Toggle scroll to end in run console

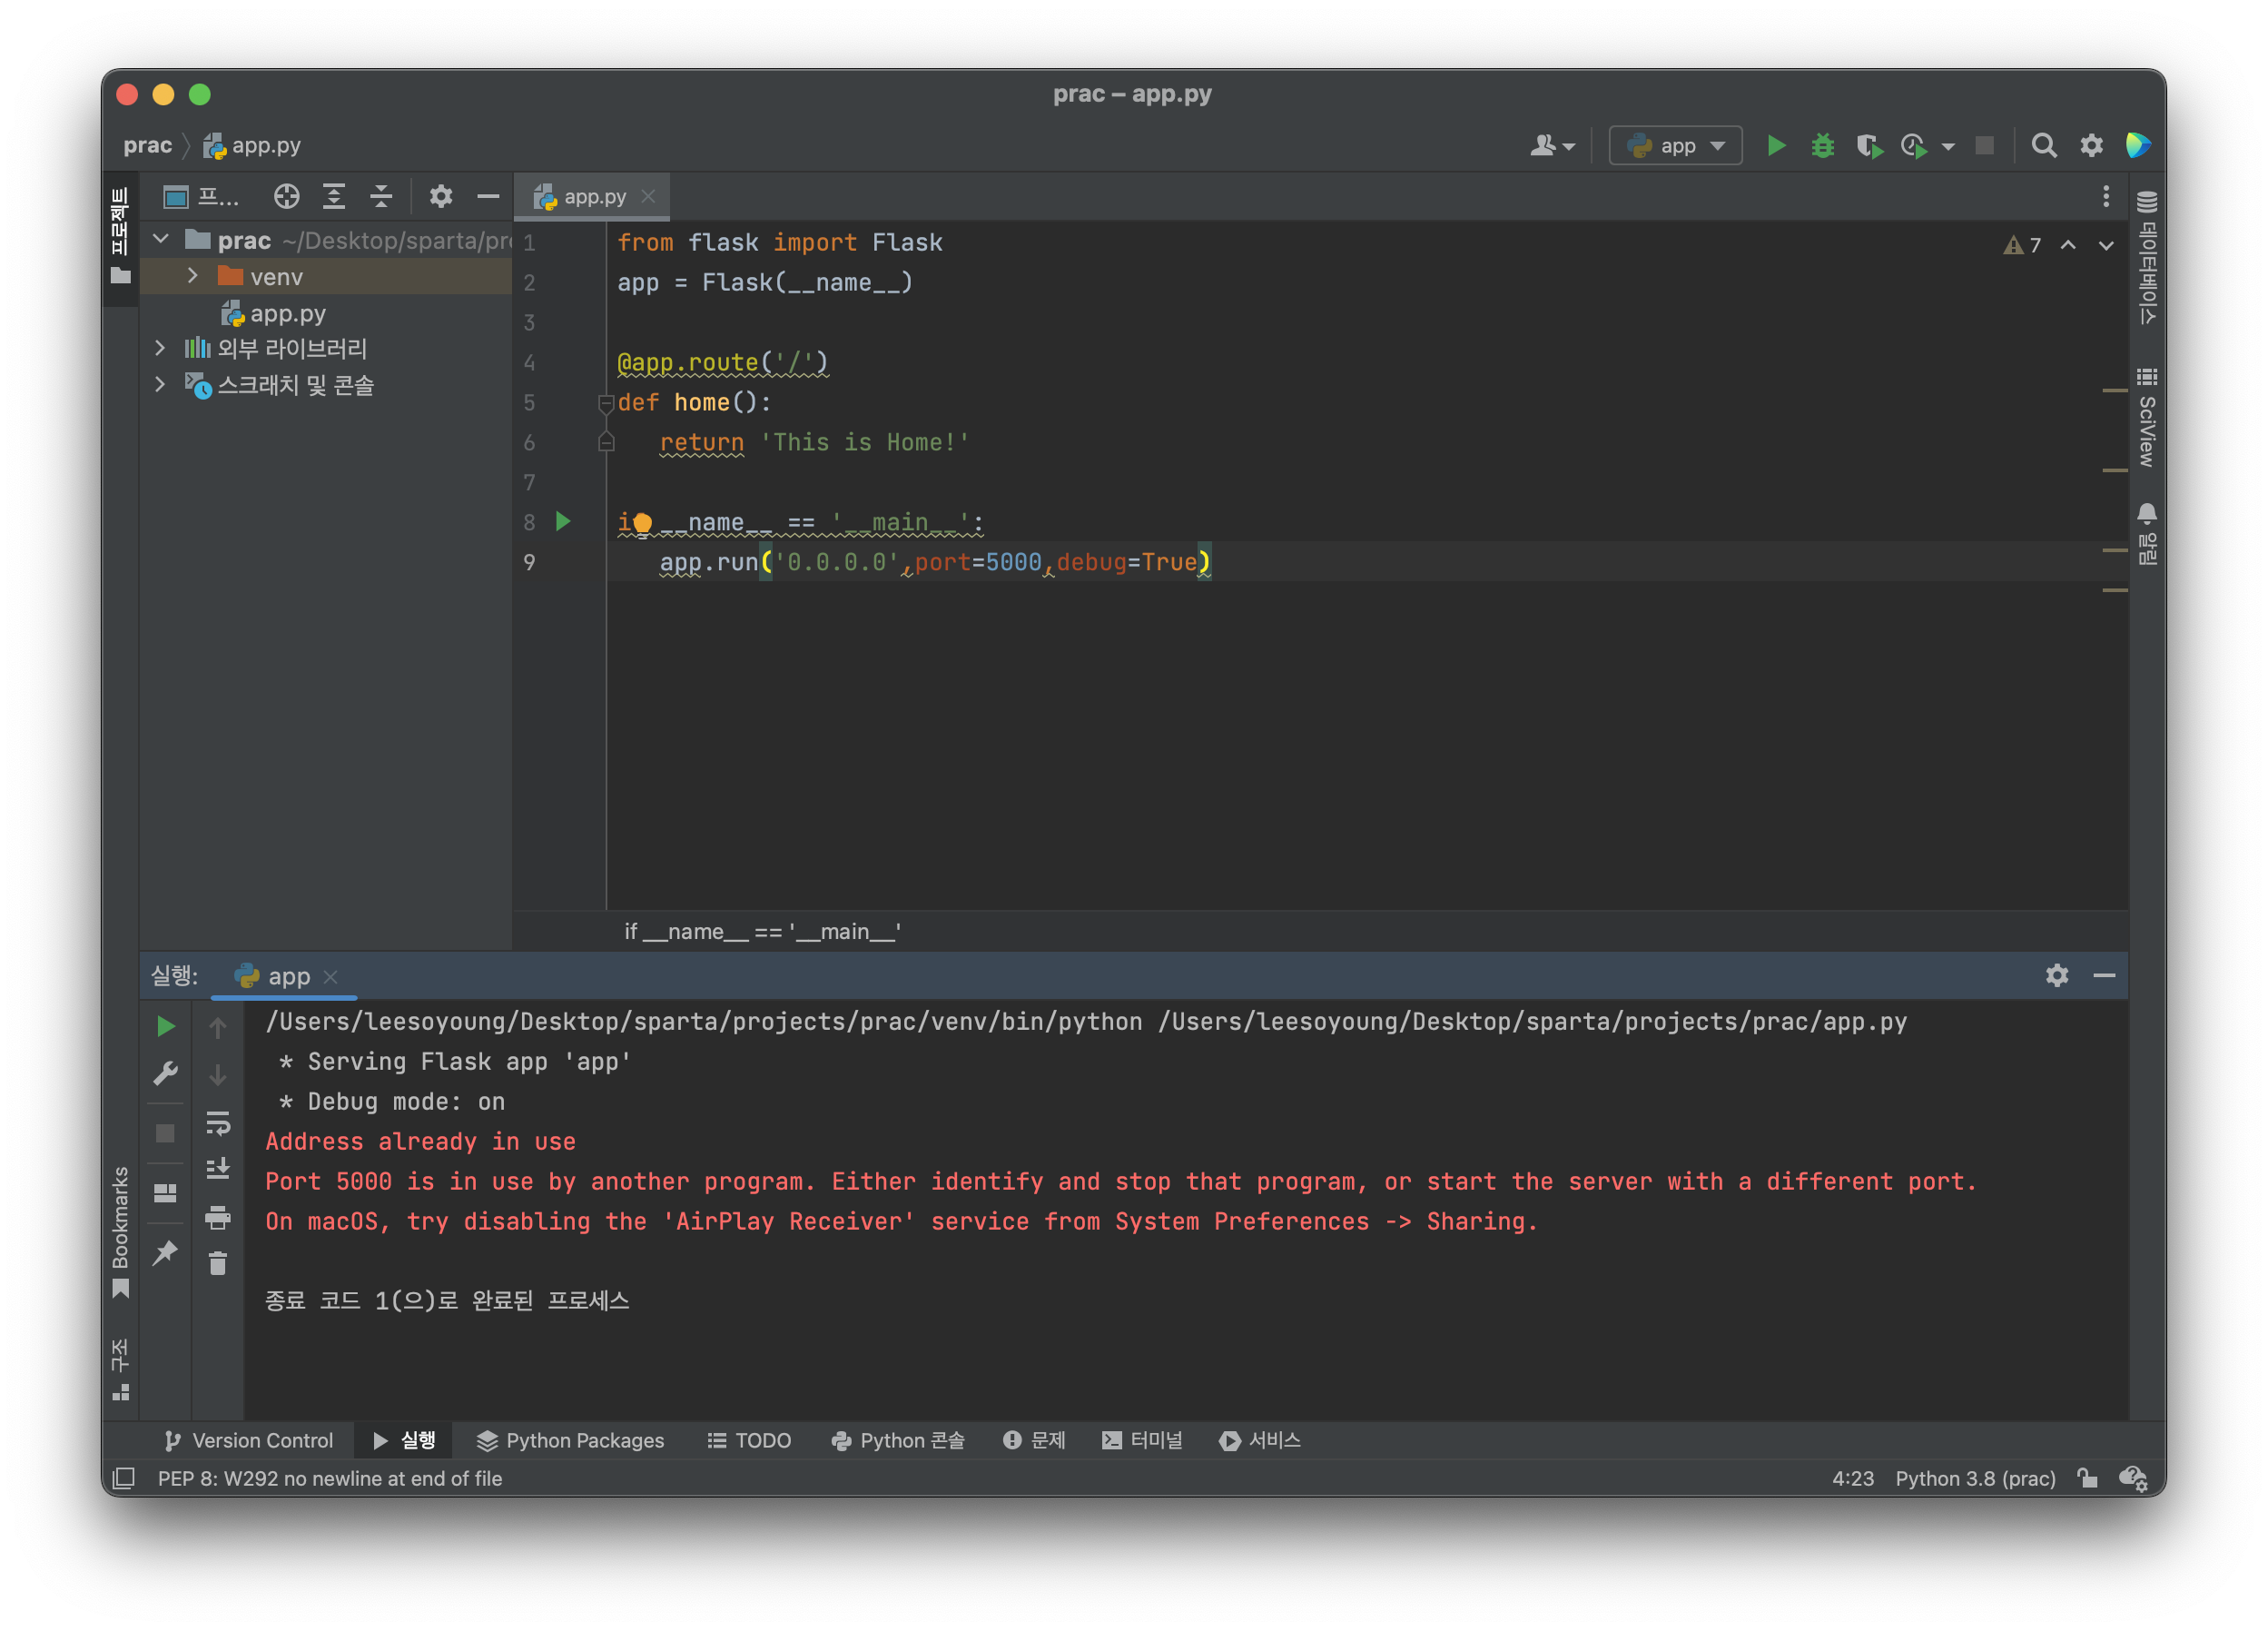[217, 1168]
